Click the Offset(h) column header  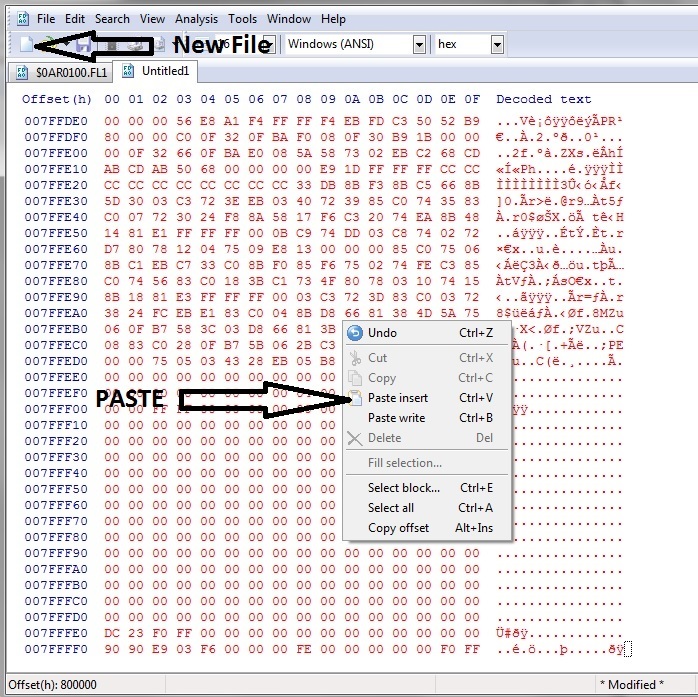tap(57, 99)
